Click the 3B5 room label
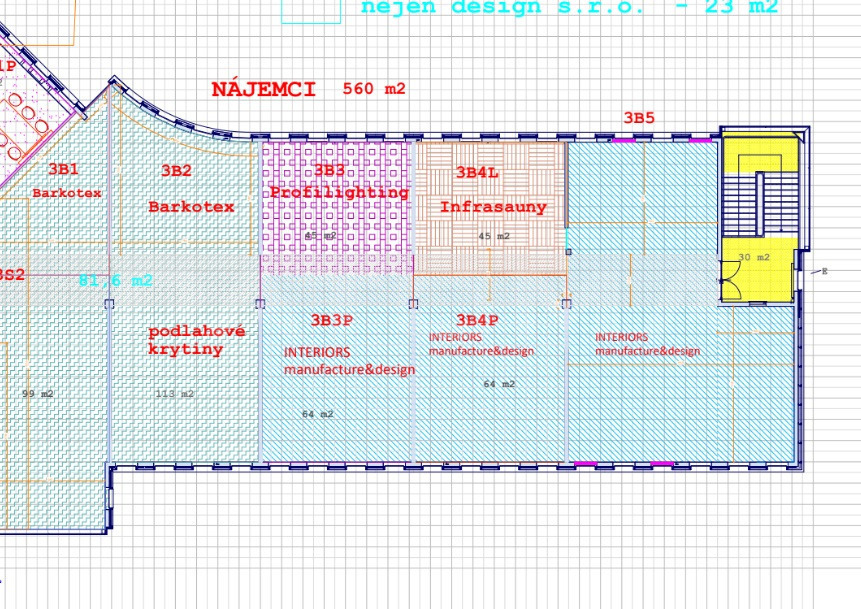Screen dimensions: 861x609 pos(639,118)
